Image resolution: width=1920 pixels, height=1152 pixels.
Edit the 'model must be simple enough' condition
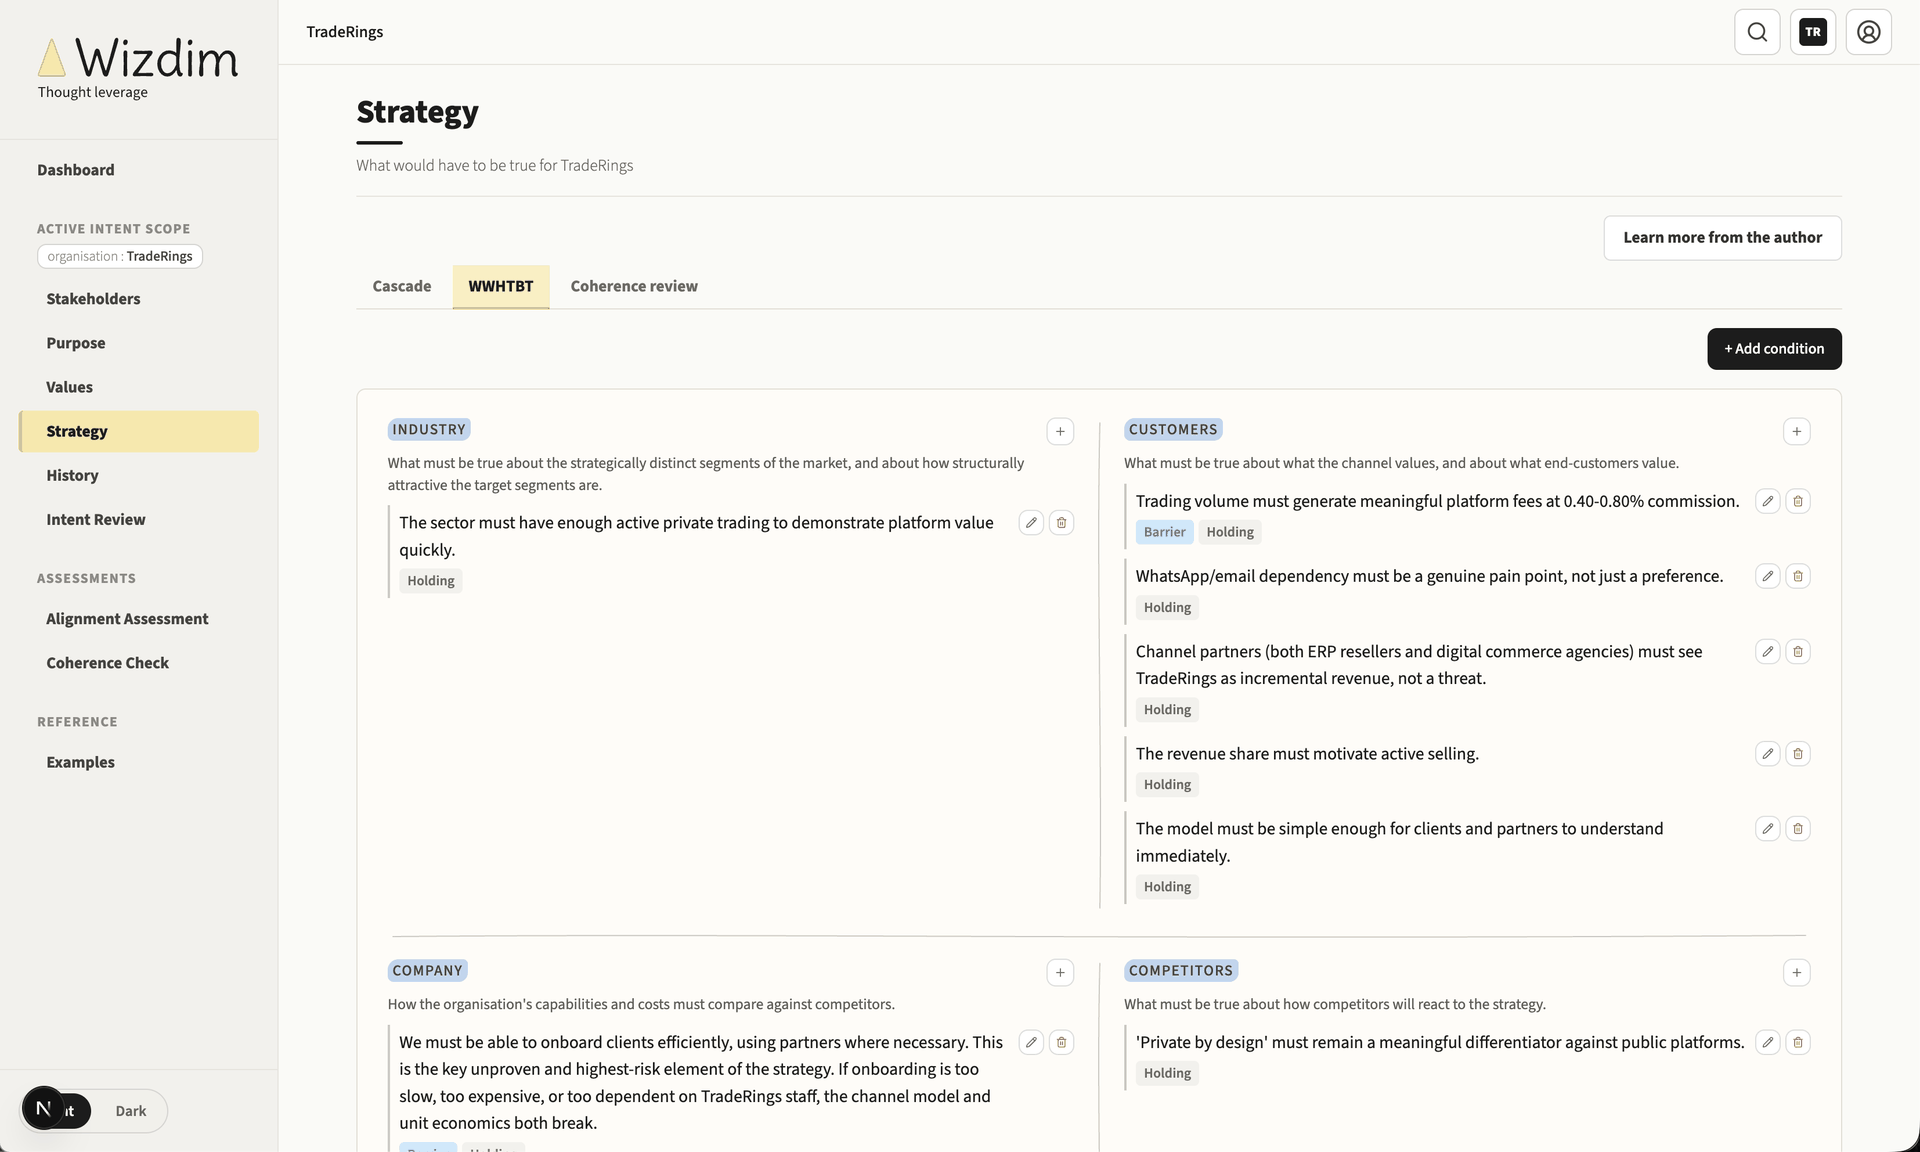1768,829
